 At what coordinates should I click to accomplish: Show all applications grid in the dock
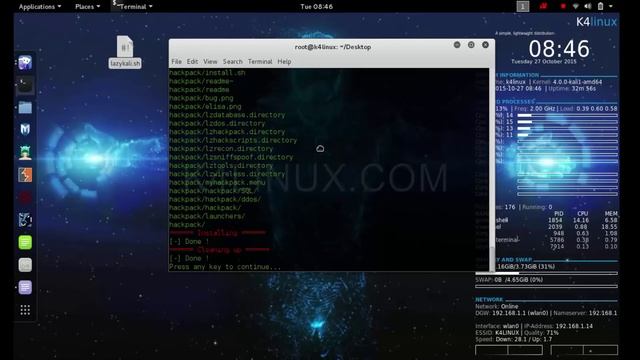click(x=25, y=310)
